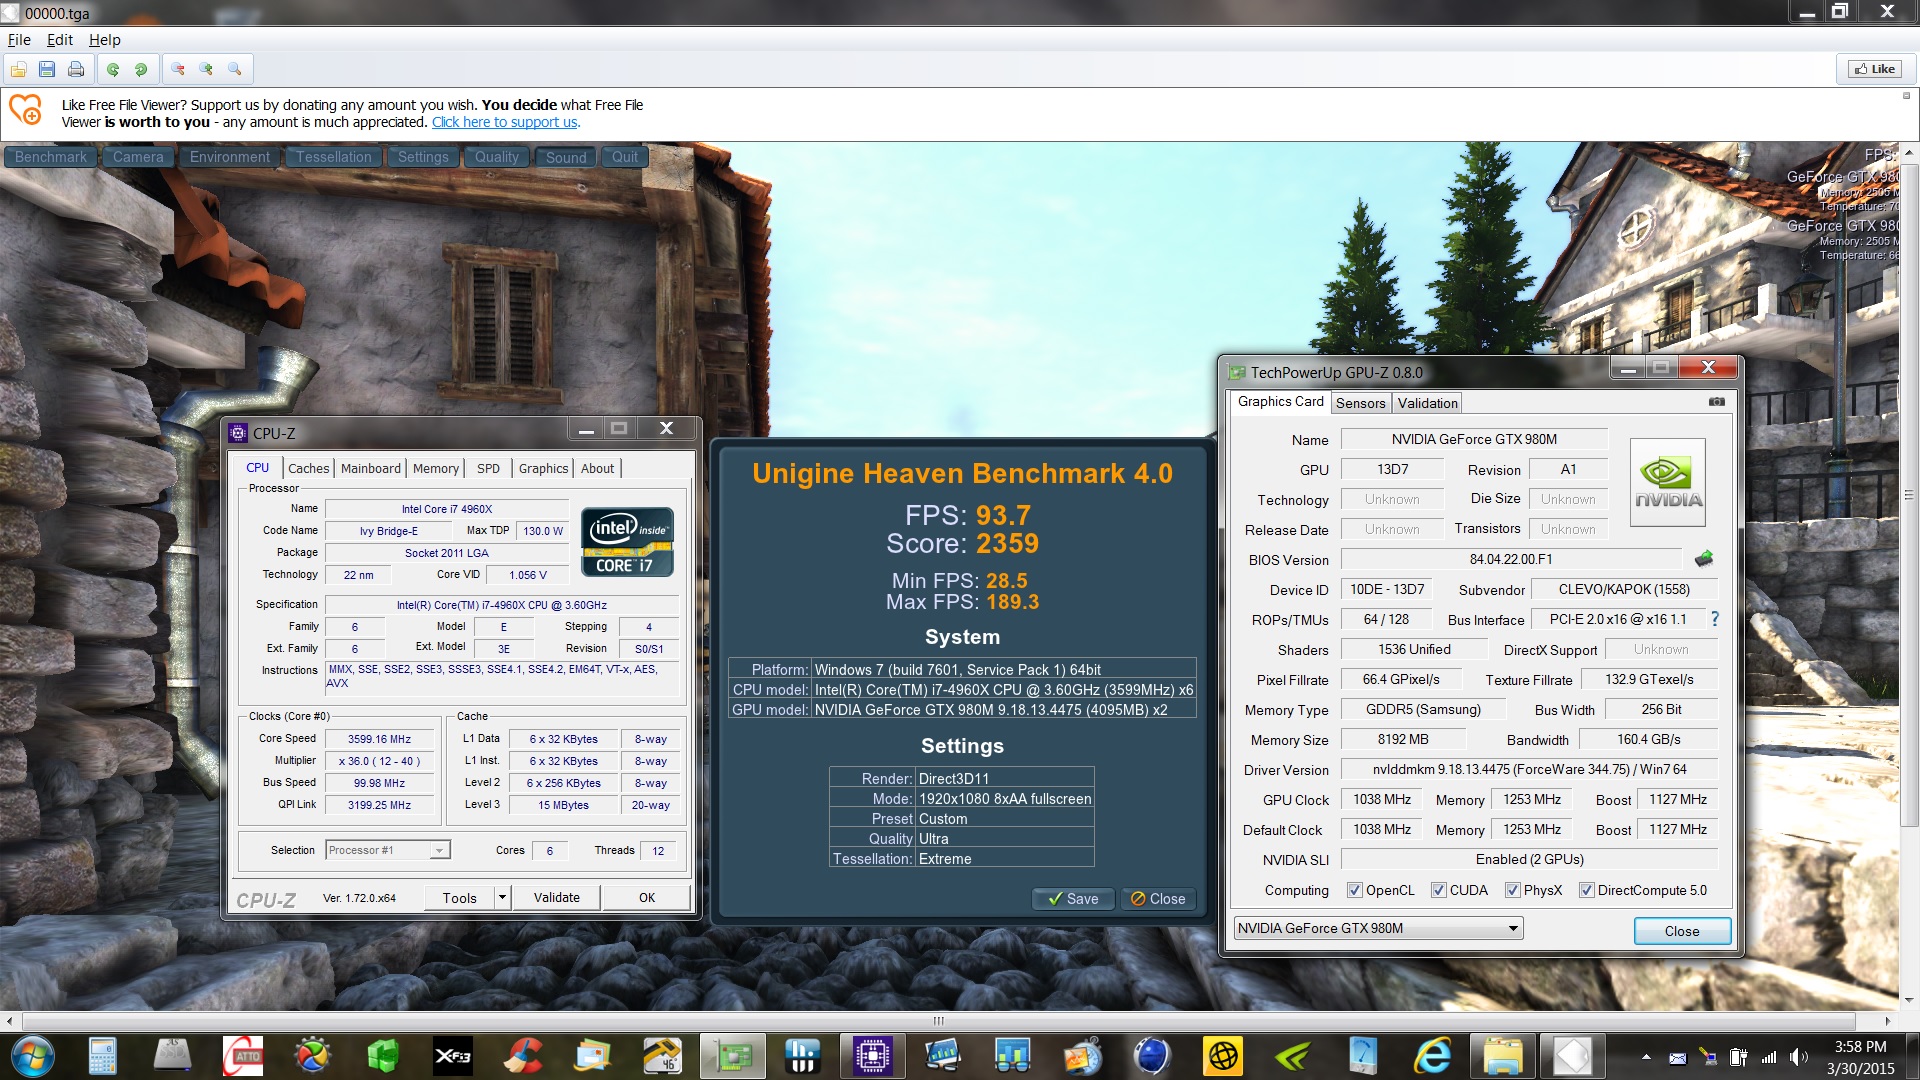Switch to the Sensors tab in GPU-Z
The height and width of the screenshot is (1080, 1920).
(1360, 403)
